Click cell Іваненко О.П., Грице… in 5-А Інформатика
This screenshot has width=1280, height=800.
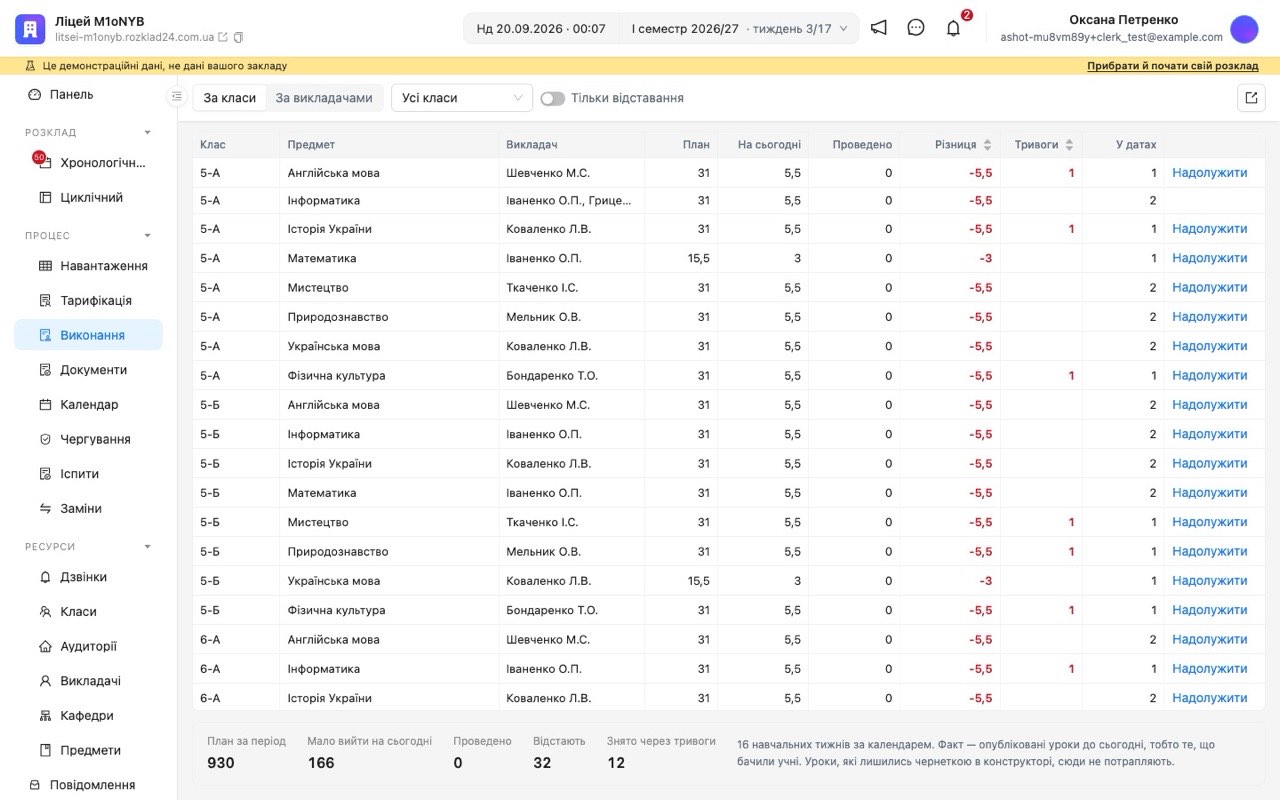(569, 200)
